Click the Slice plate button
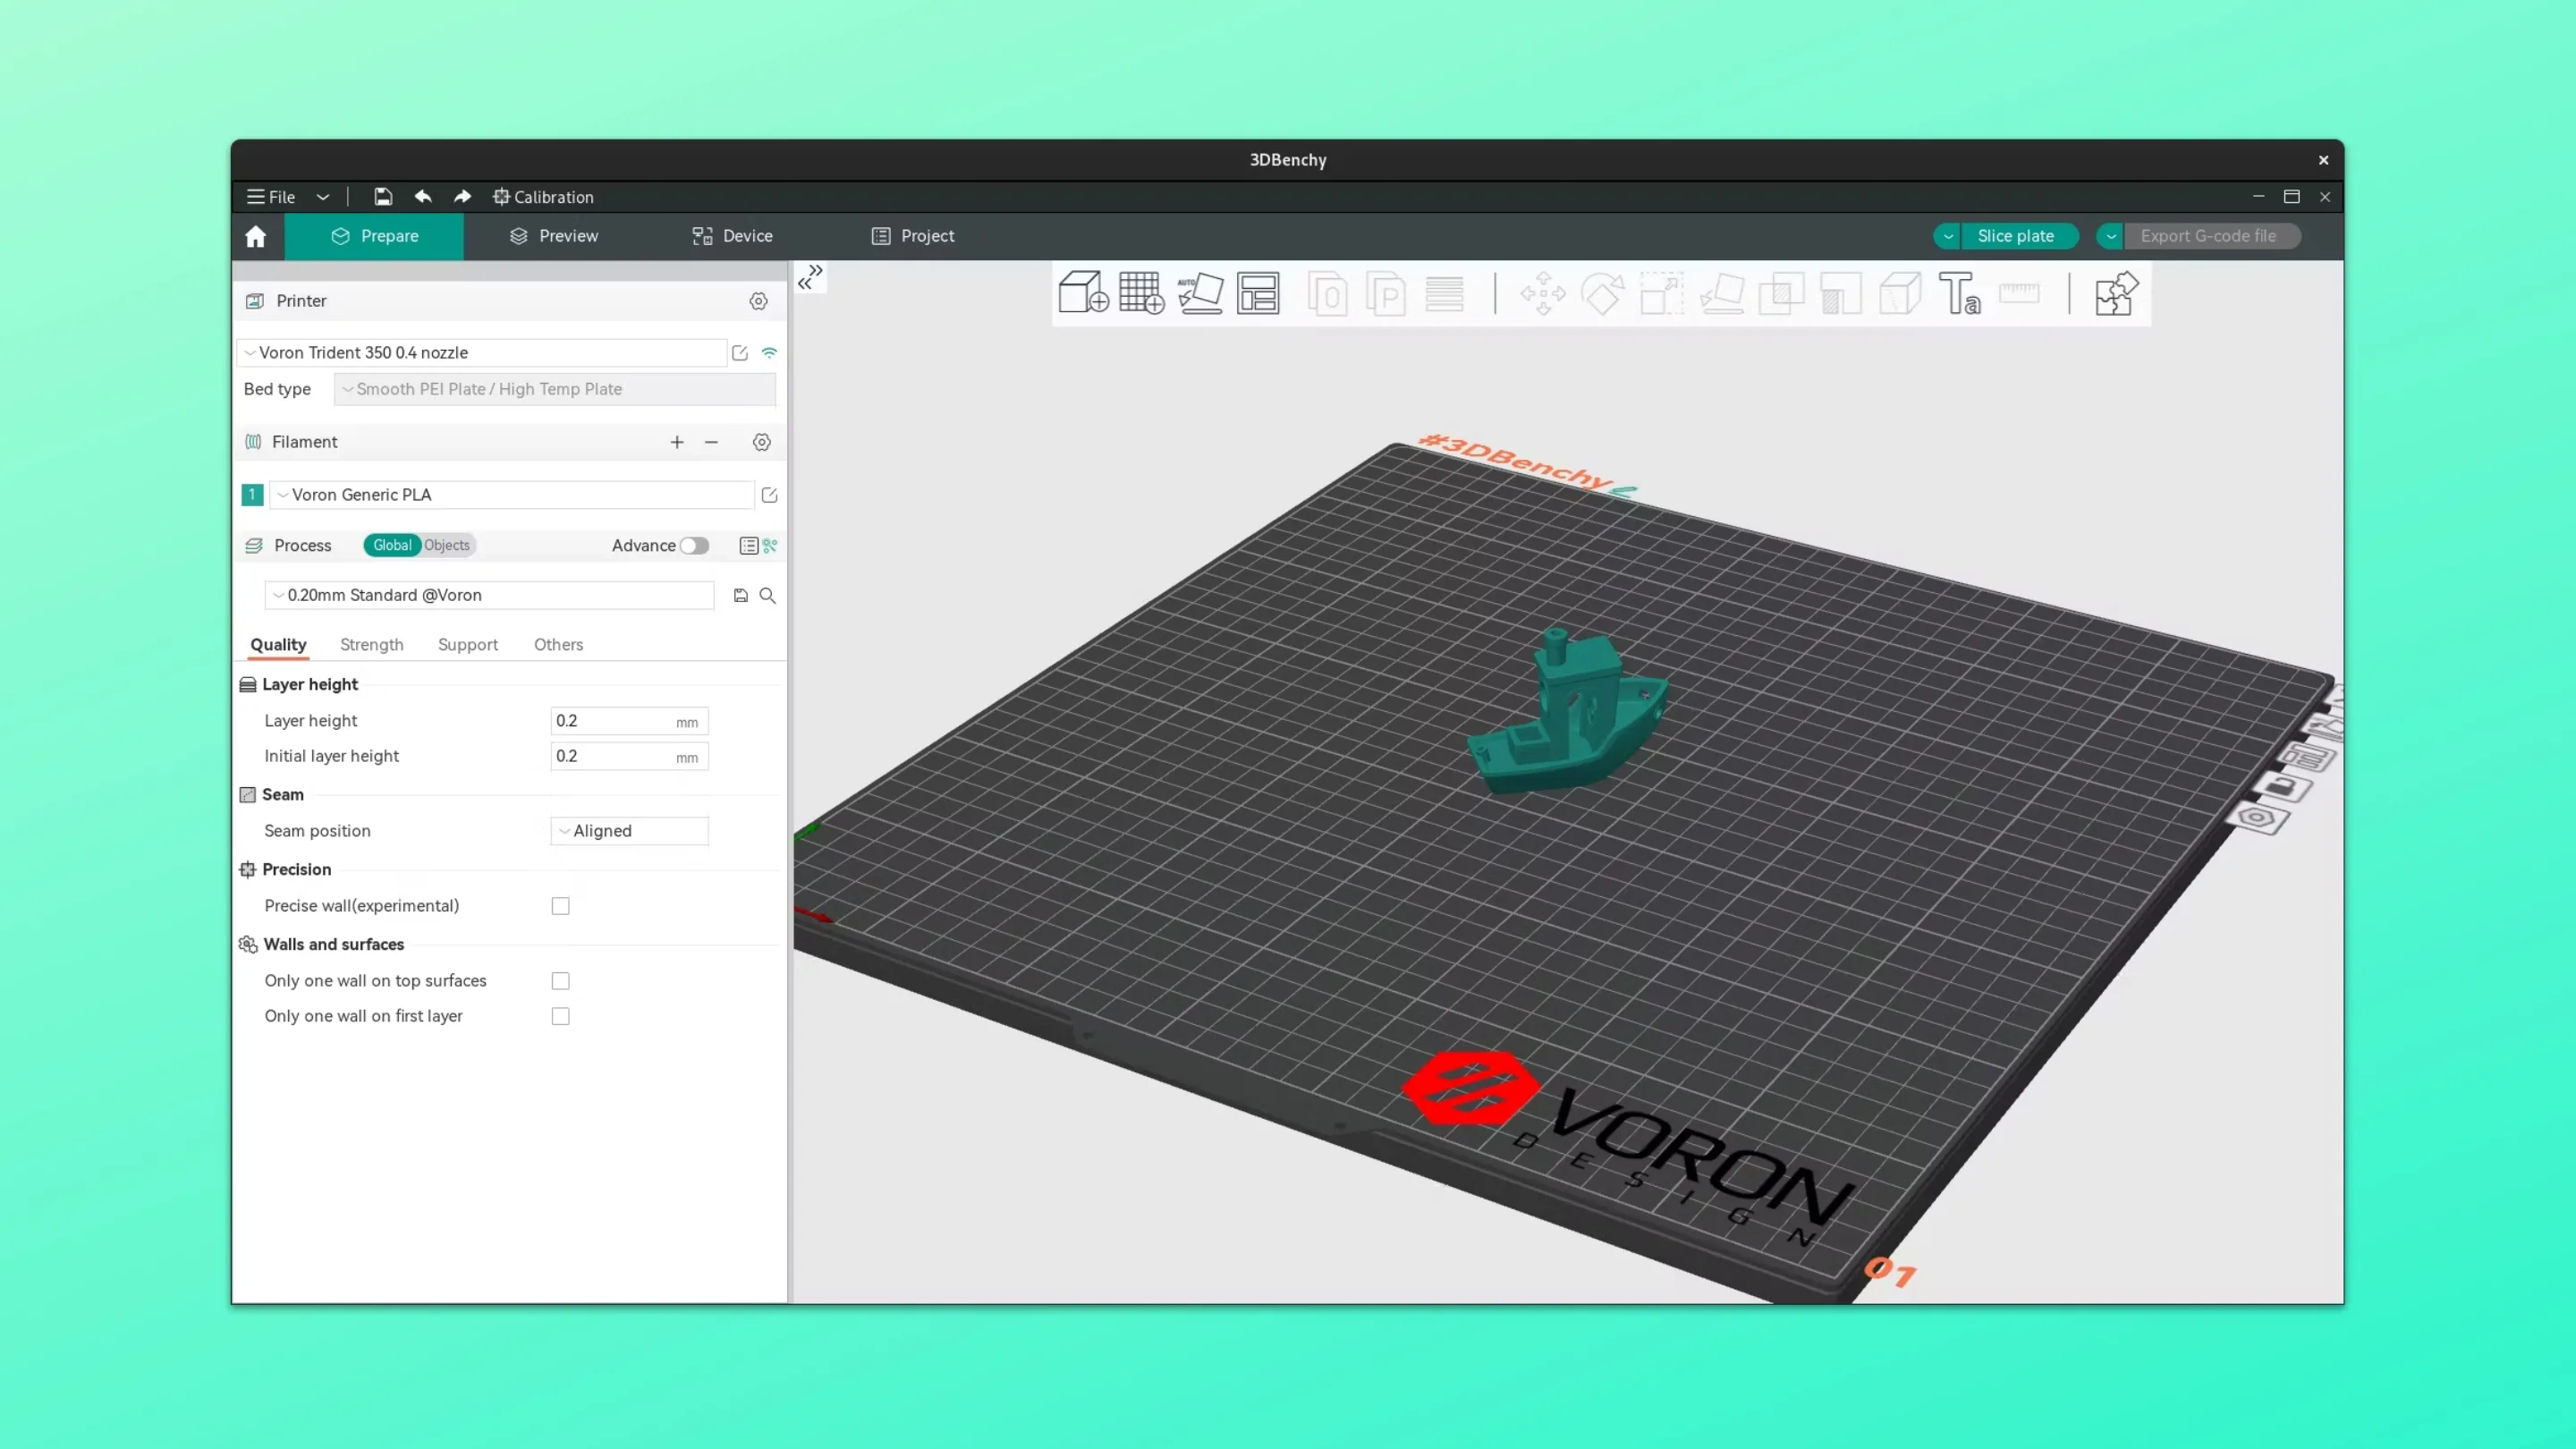2576x1449 pixels. [2019, 236]
